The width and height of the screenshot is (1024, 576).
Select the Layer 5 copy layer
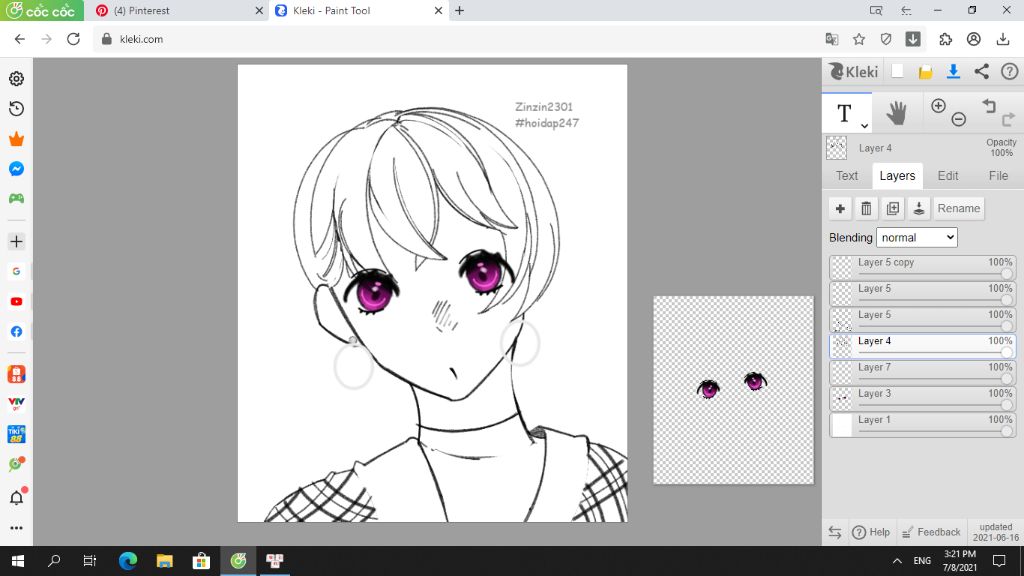pyautogui.click(x=923, y=267)
